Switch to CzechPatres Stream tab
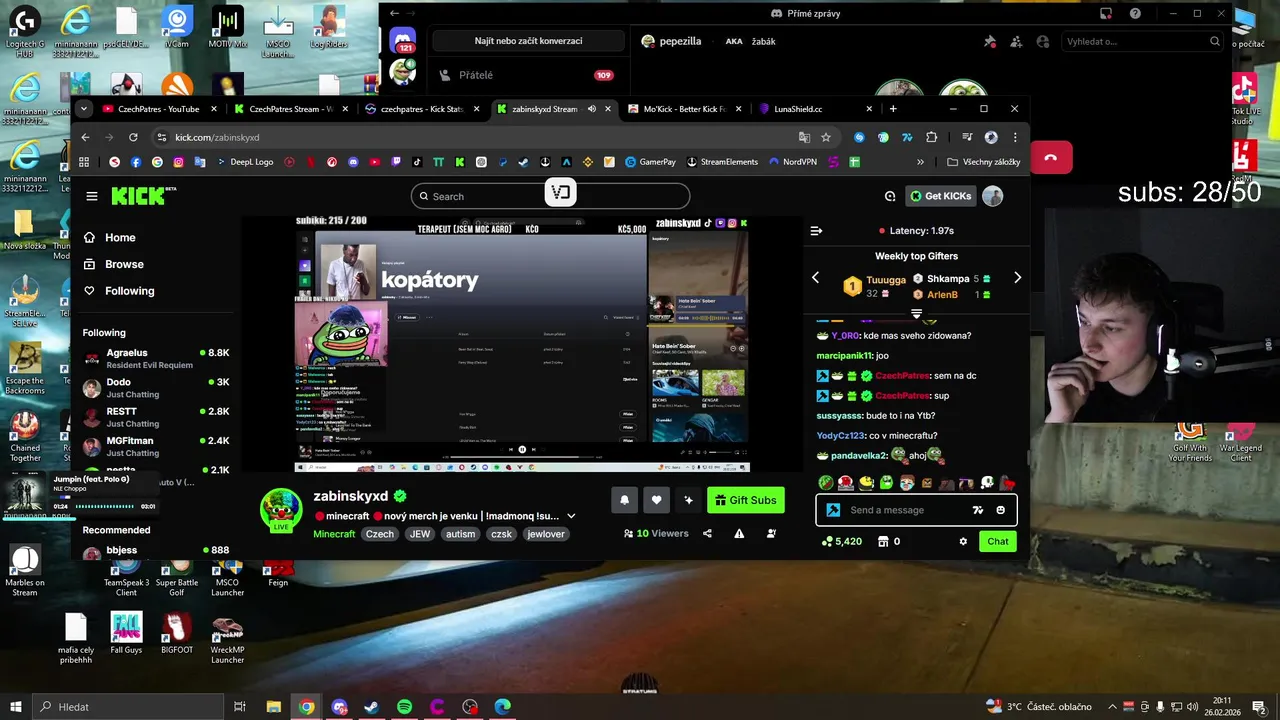Viewport: 1280px width, 720px height. [290, 109]
